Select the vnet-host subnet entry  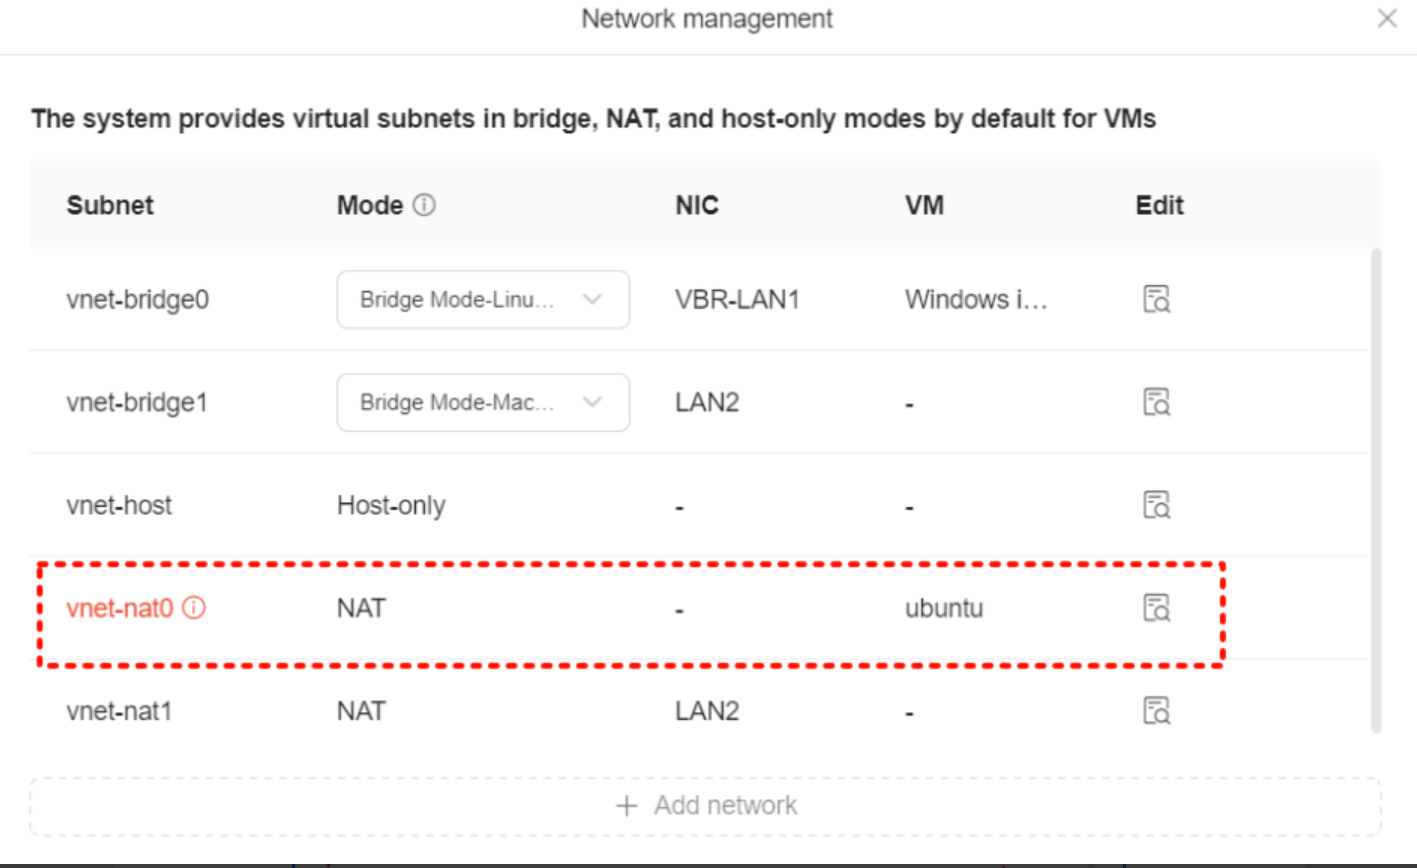119,505
